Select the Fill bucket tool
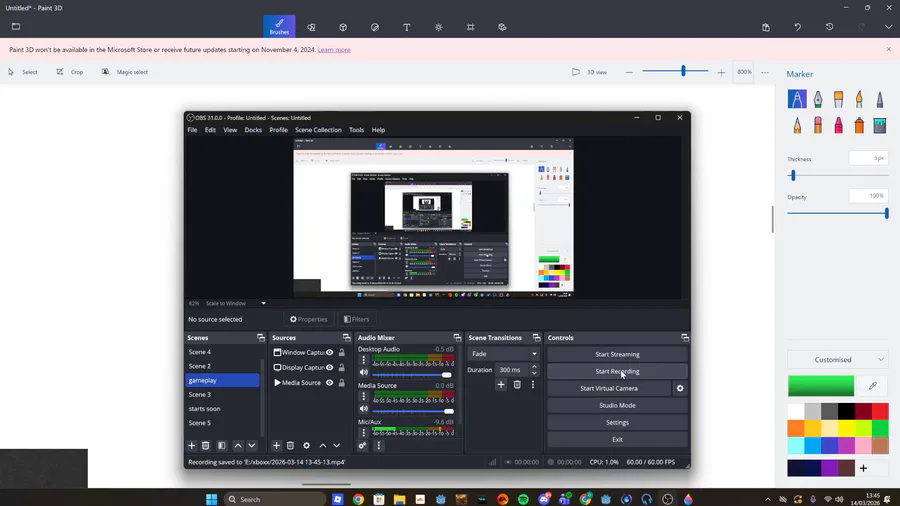This screenshot has height=506, width=900. click(x=880, y=124)
